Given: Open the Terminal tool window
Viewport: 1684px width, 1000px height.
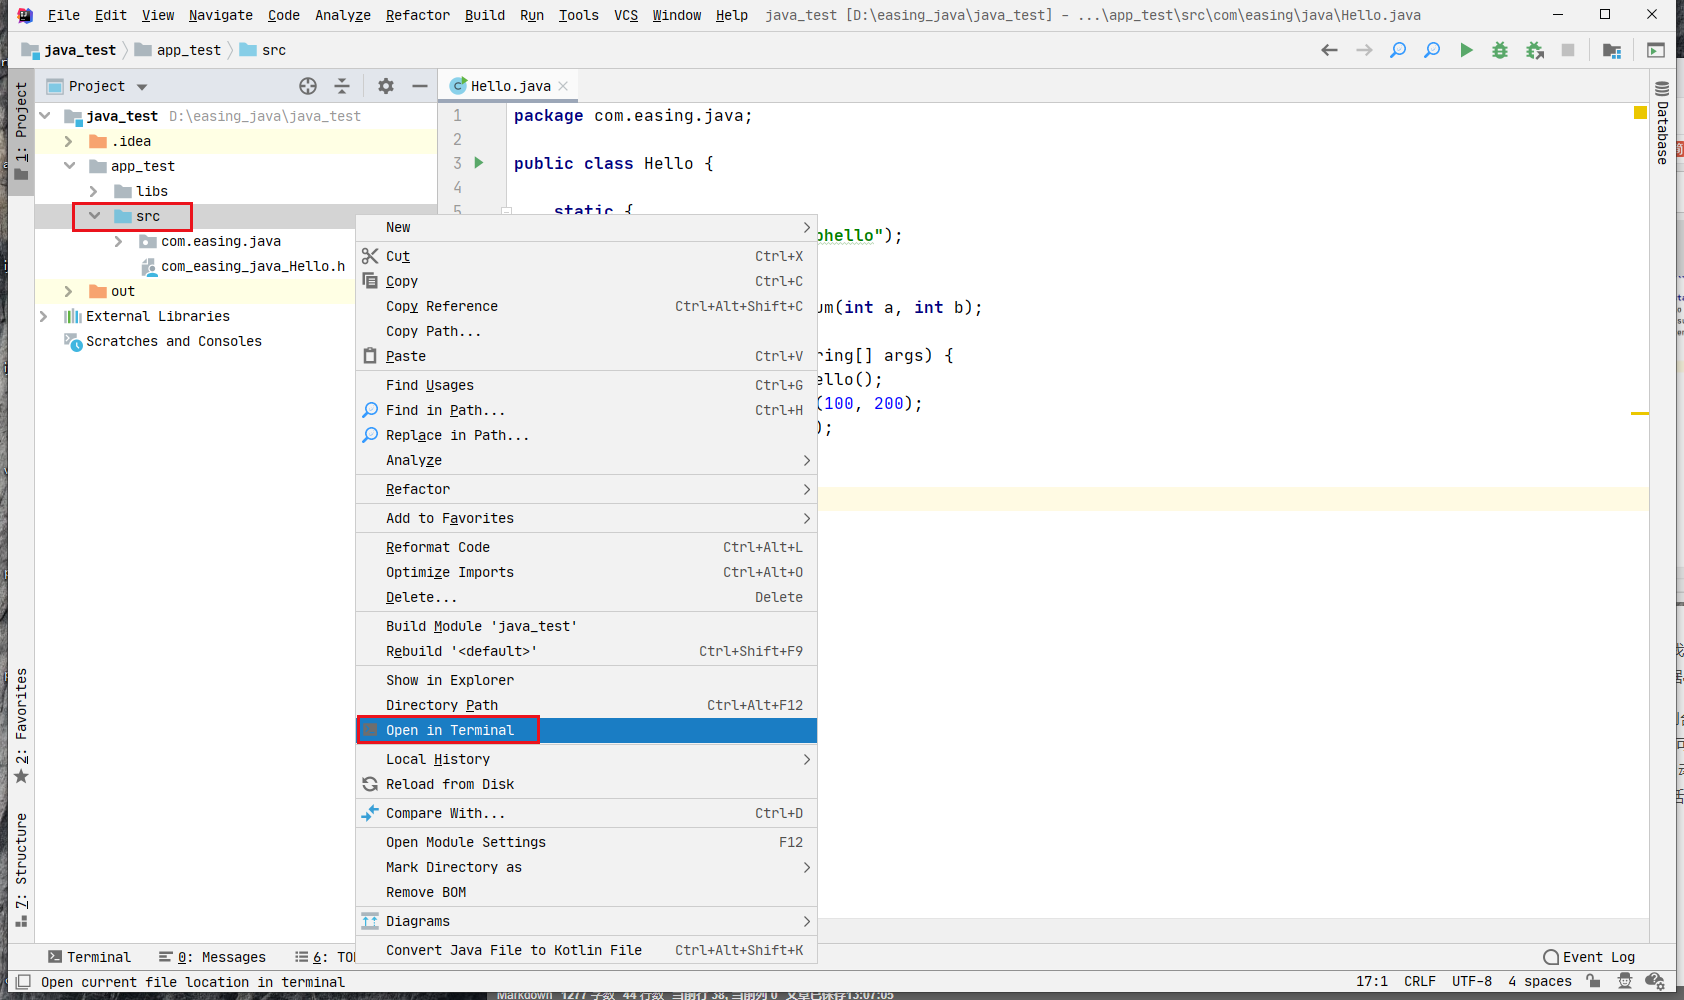Looking at the screenshot, I should (x=89, y=957).
